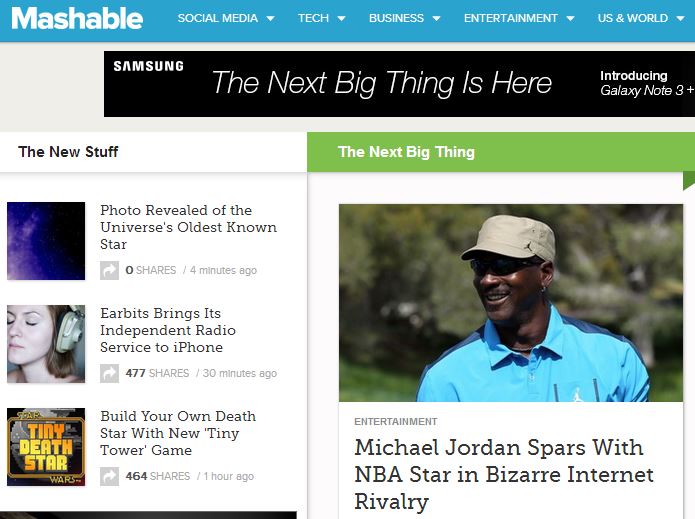Click the Samsung logo in banner ad
Image resolution: width=695 pixels, height=519 pixels.
148,66
